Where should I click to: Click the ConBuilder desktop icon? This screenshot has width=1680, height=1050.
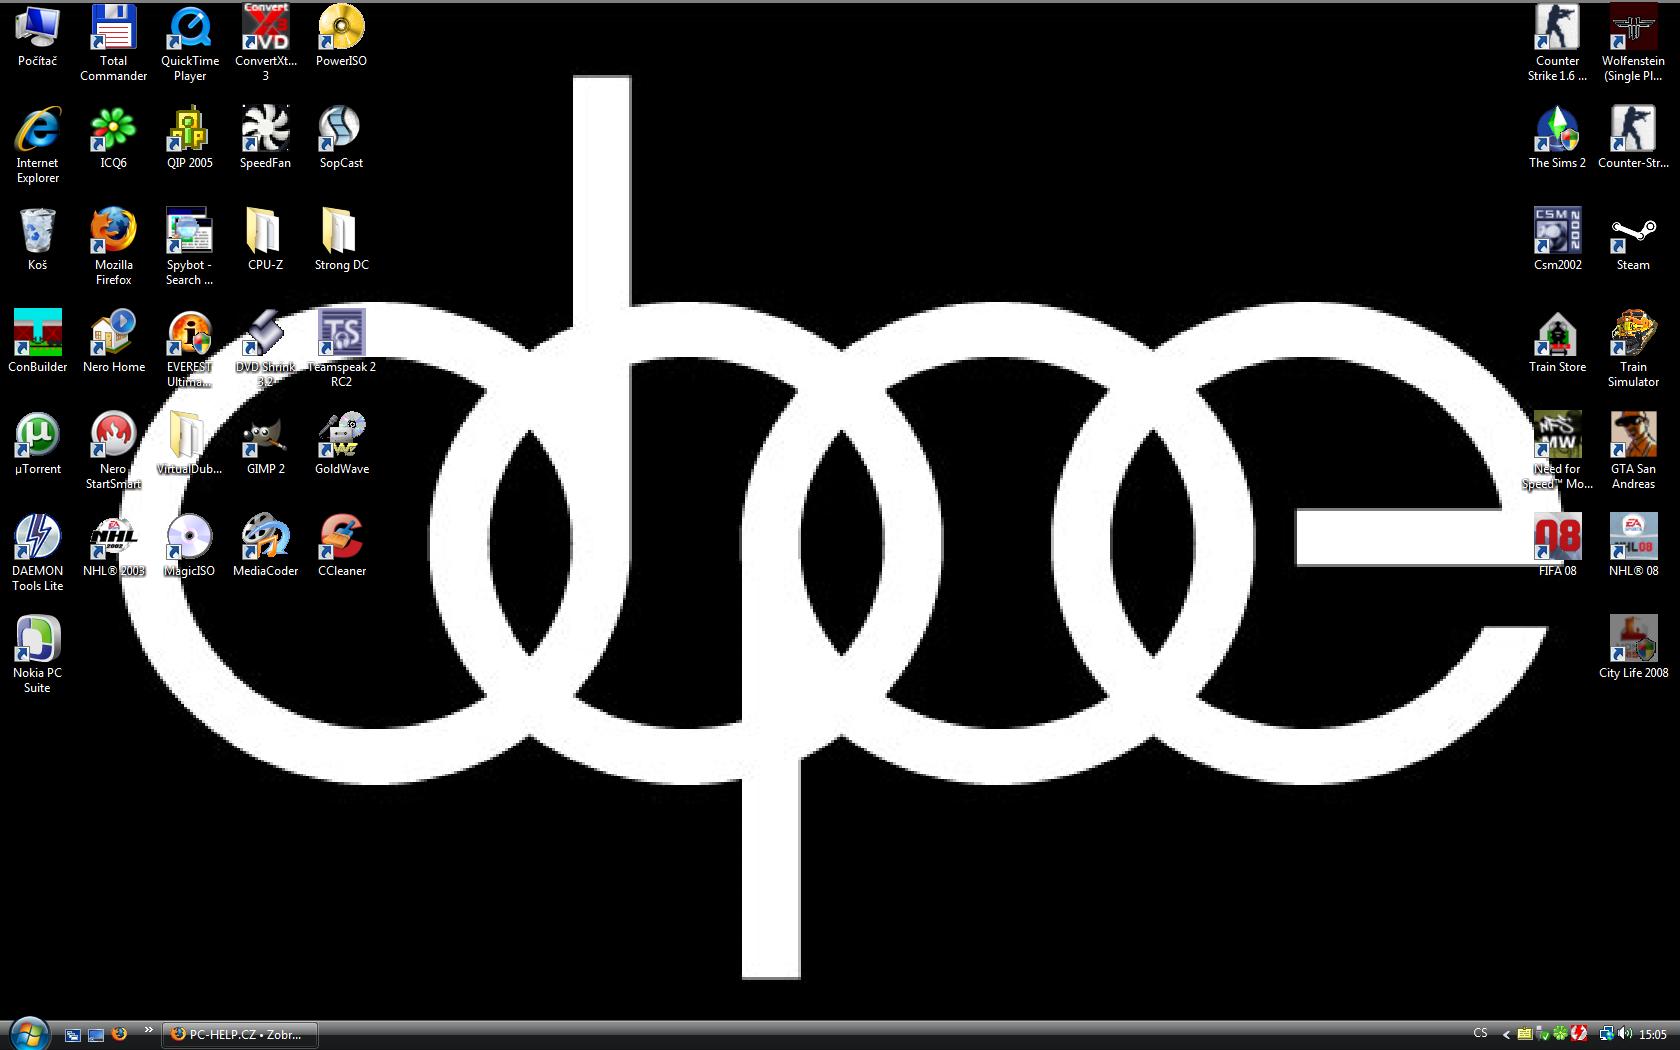pos(38,343)
